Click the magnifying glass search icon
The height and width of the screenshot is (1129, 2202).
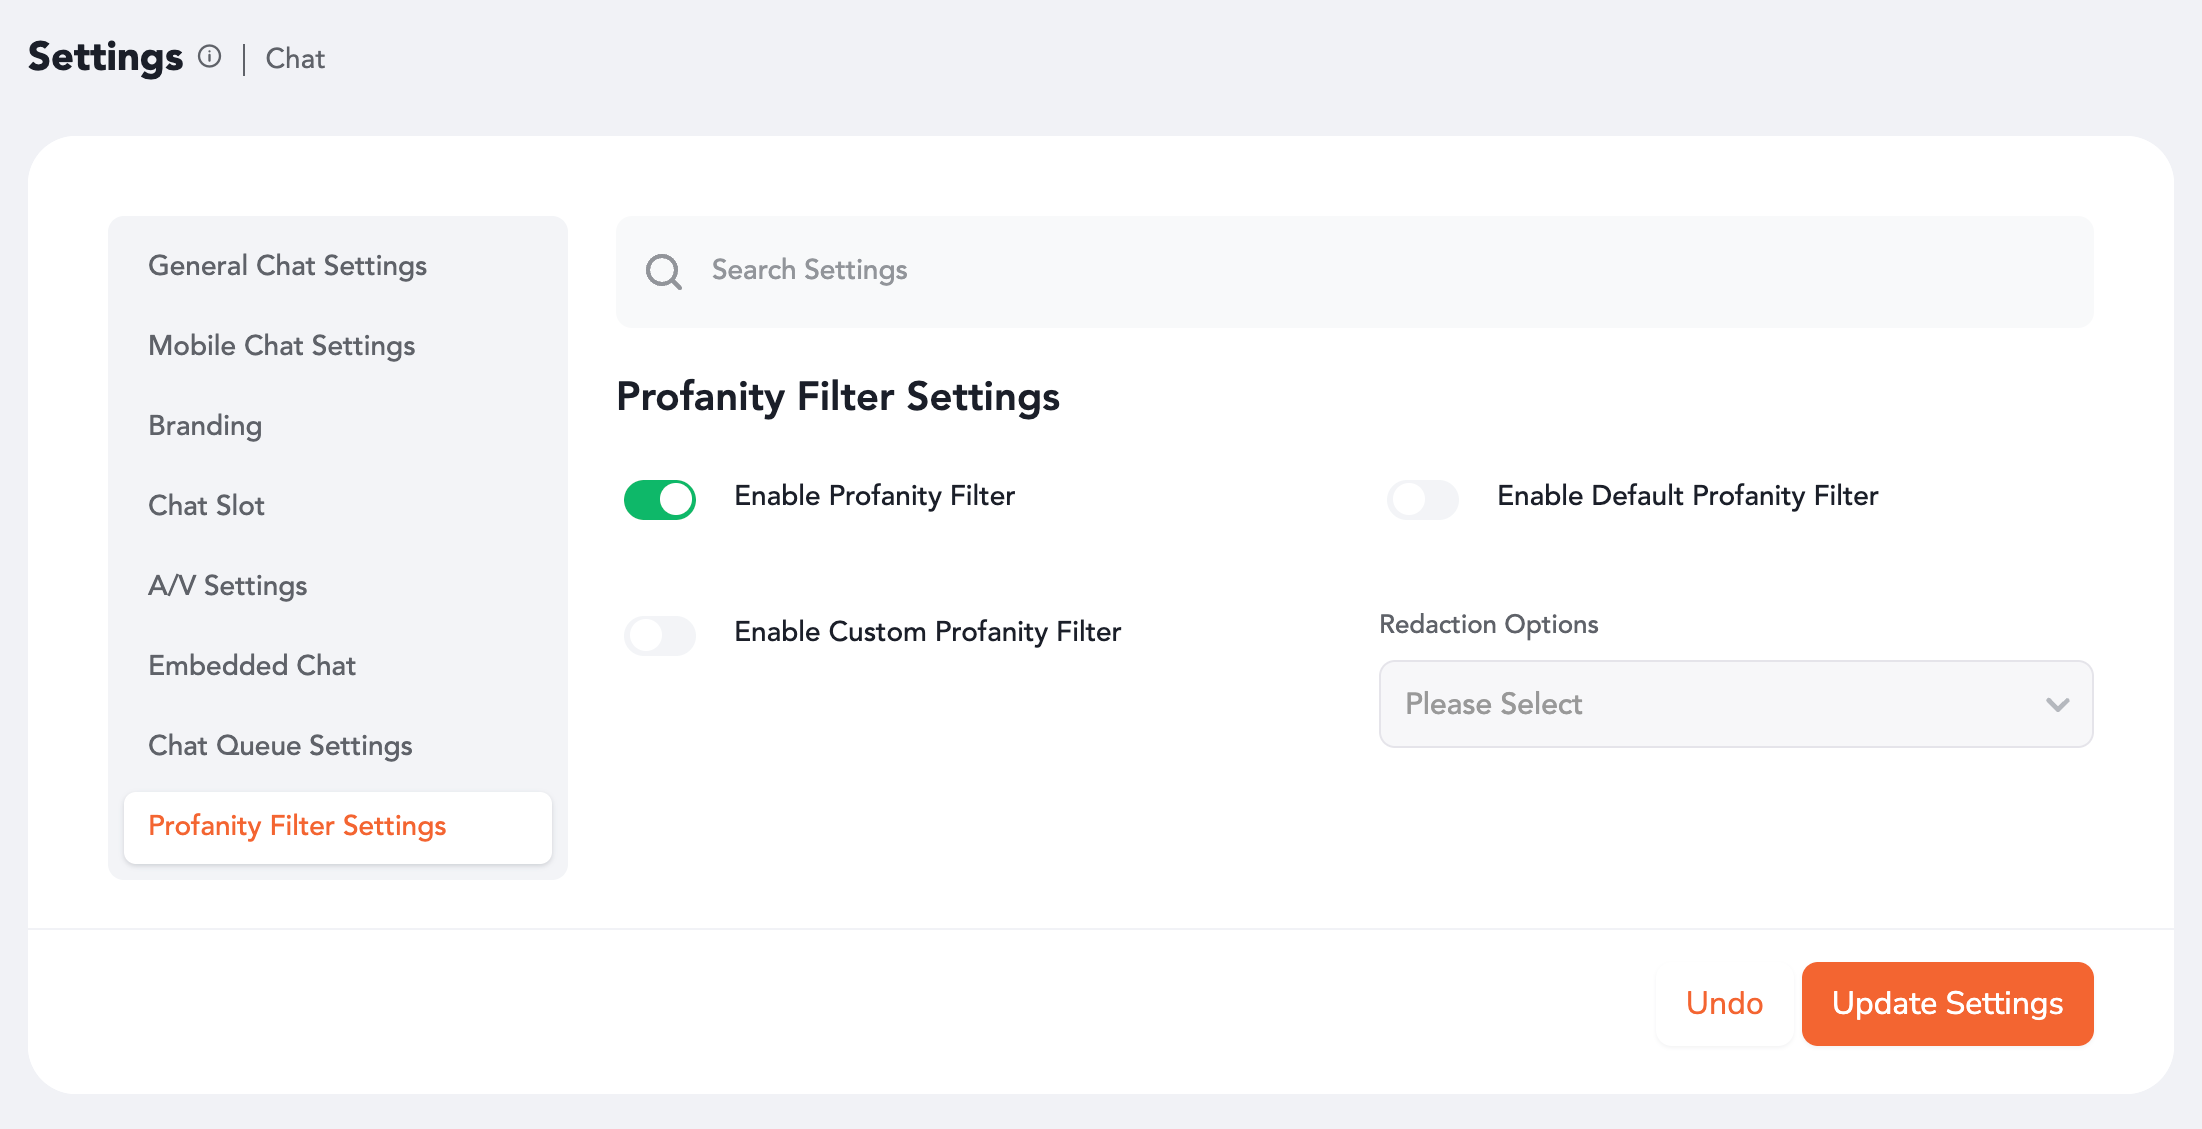(x=663, y=271)
